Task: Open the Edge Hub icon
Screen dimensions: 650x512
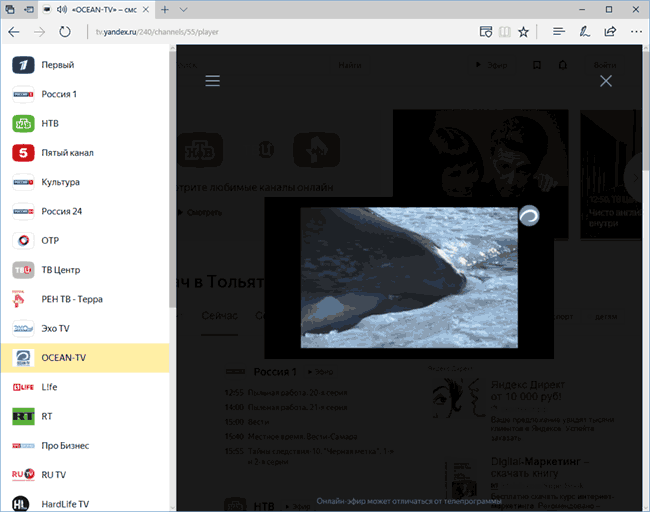Action: (x=558, y=31)
